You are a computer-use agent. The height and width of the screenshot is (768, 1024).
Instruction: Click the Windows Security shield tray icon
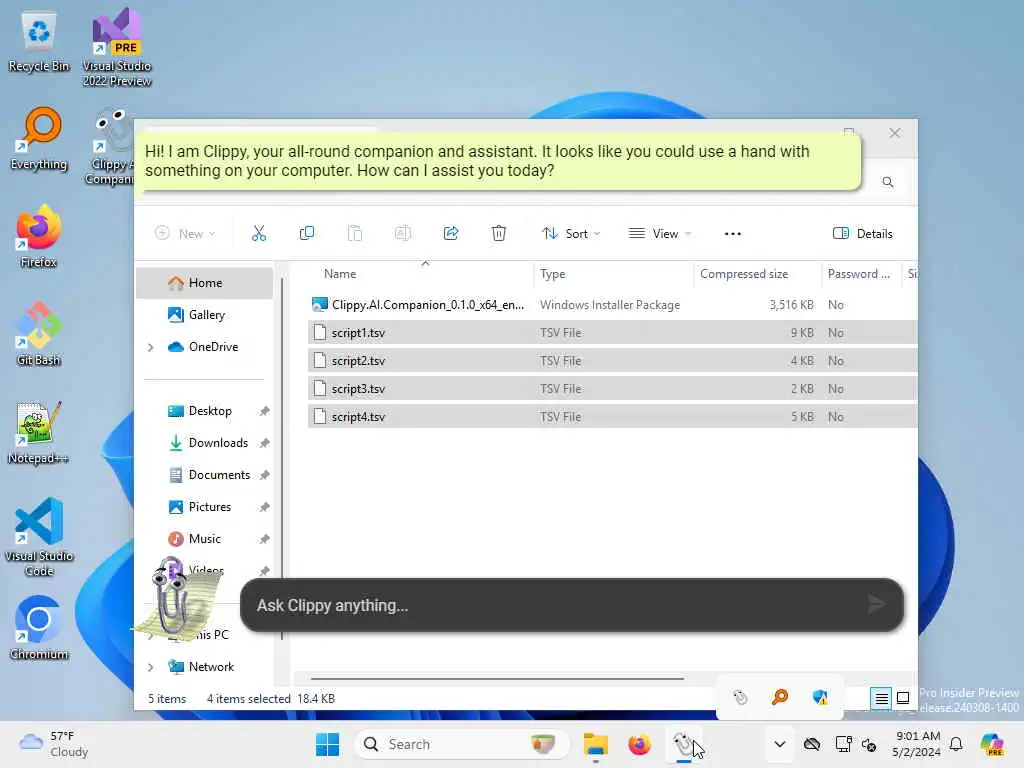tap(820, 697)
